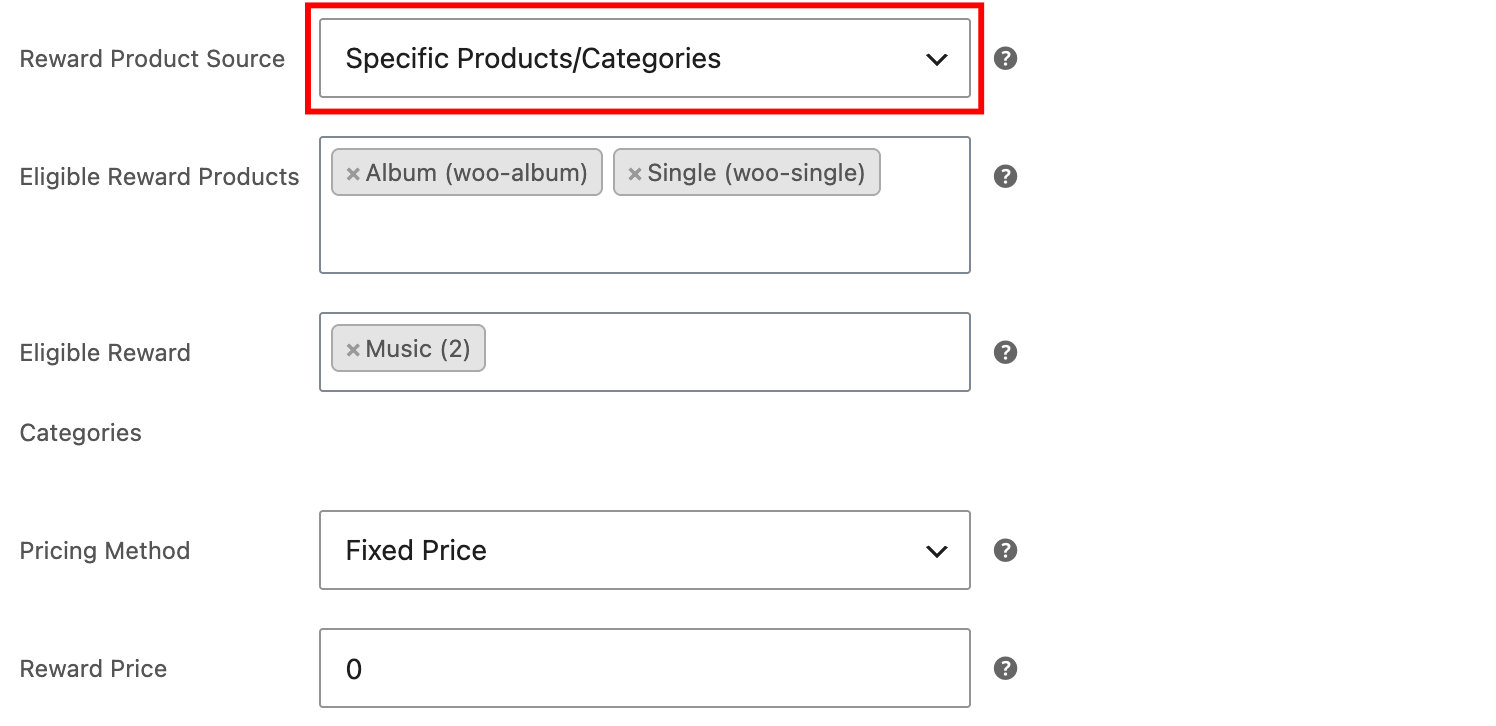View help icon beside Eligible Reward Categories

[1006, 352]
